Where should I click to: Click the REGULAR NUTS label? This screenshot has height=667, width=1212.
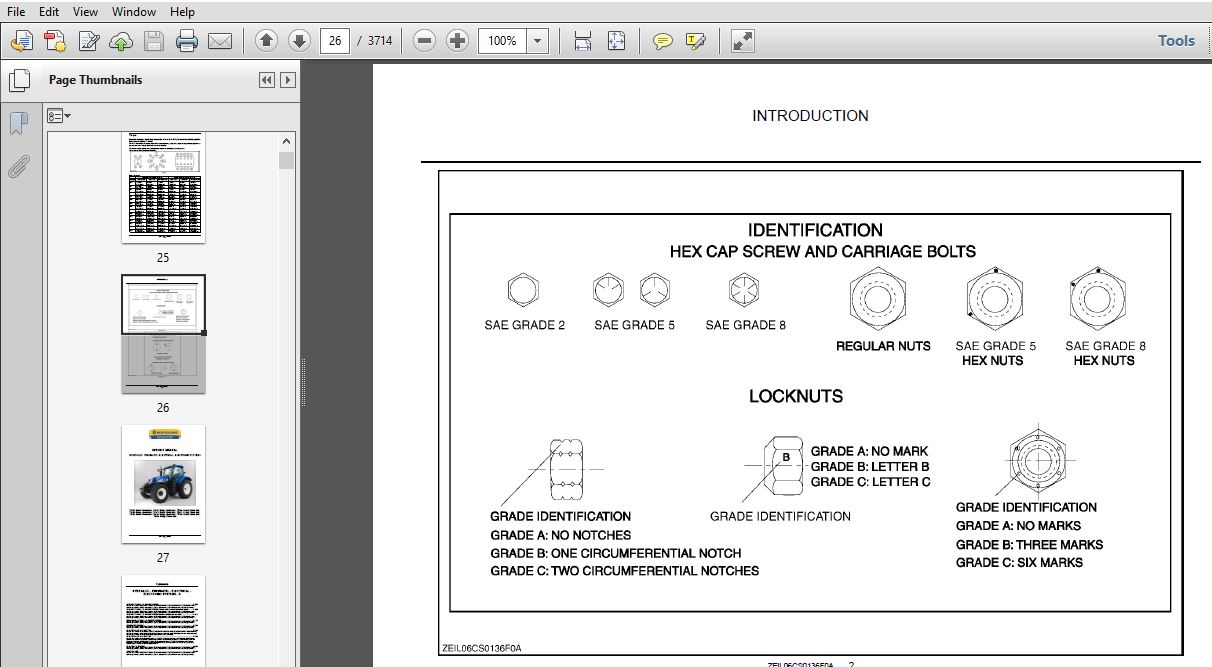[883, 346]
